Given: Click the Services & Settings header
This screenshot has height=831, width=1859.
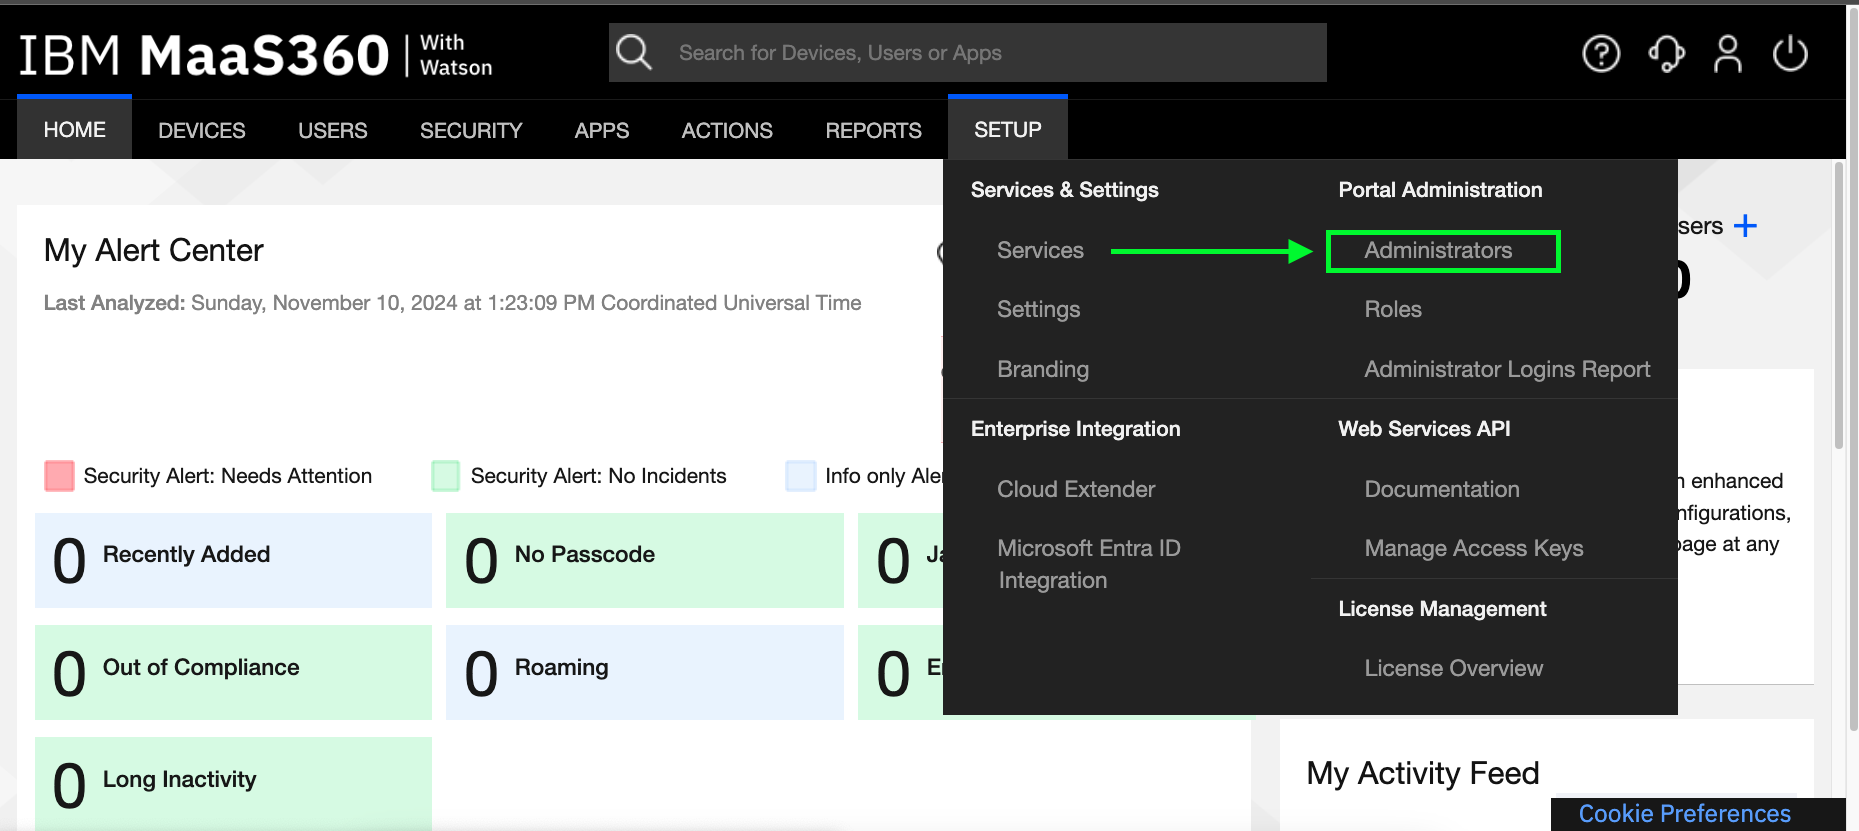Looking at the screenshot, I should [x=1065, y=190].
